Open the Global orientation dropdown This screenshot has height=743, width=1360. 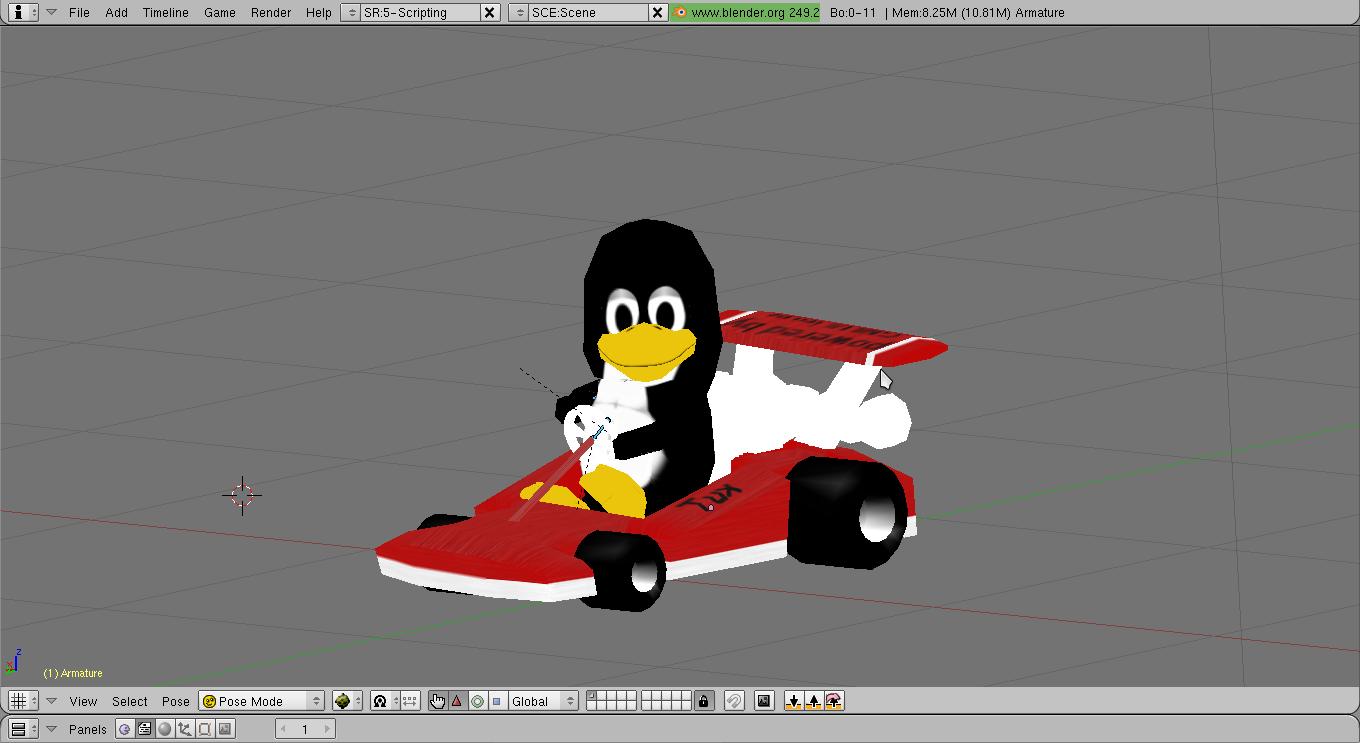coord(543,701)
